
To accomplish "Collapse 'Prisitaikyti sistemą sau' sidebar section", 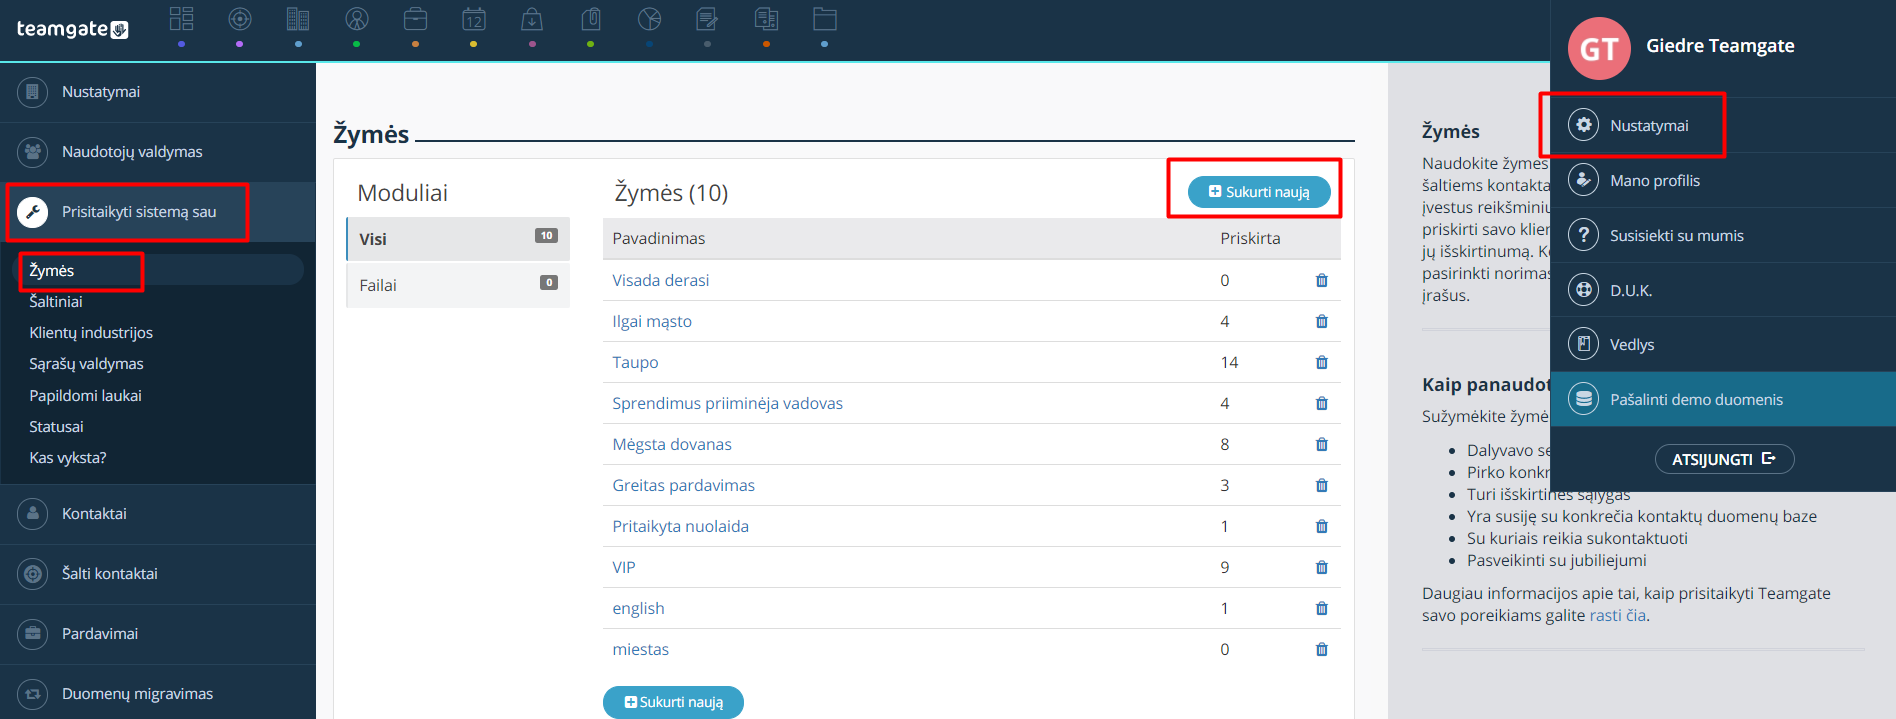I will [x=158, y=212].
